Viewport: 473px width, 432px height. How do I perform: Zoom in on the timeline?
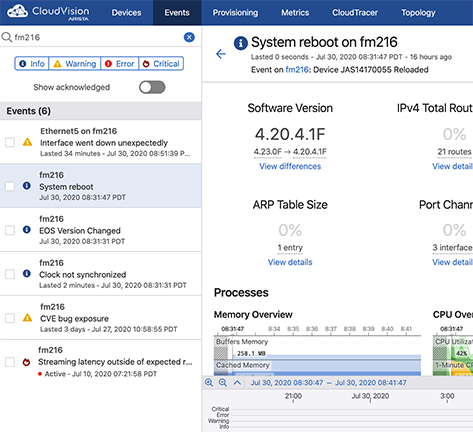point(209,382)
